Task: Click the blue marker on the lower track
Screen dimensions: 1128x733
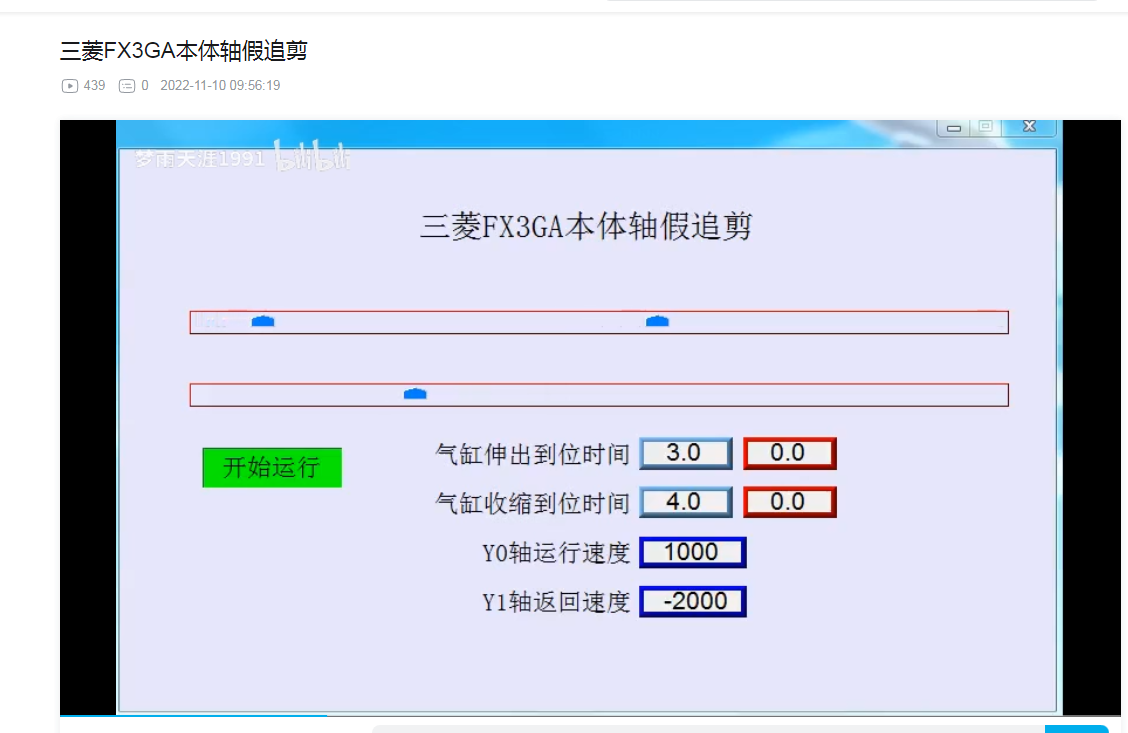Action: (415, 394)
